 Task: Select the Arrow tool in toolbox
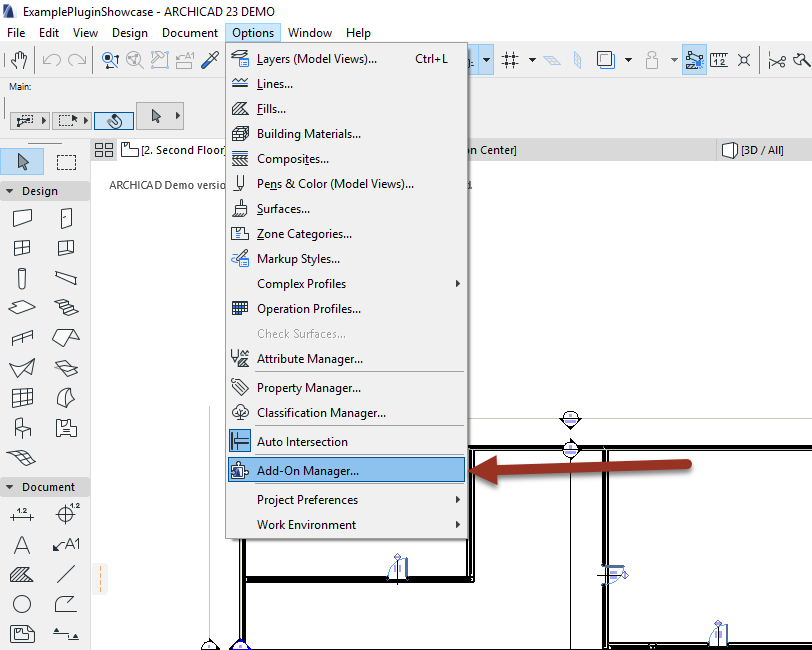22,162
